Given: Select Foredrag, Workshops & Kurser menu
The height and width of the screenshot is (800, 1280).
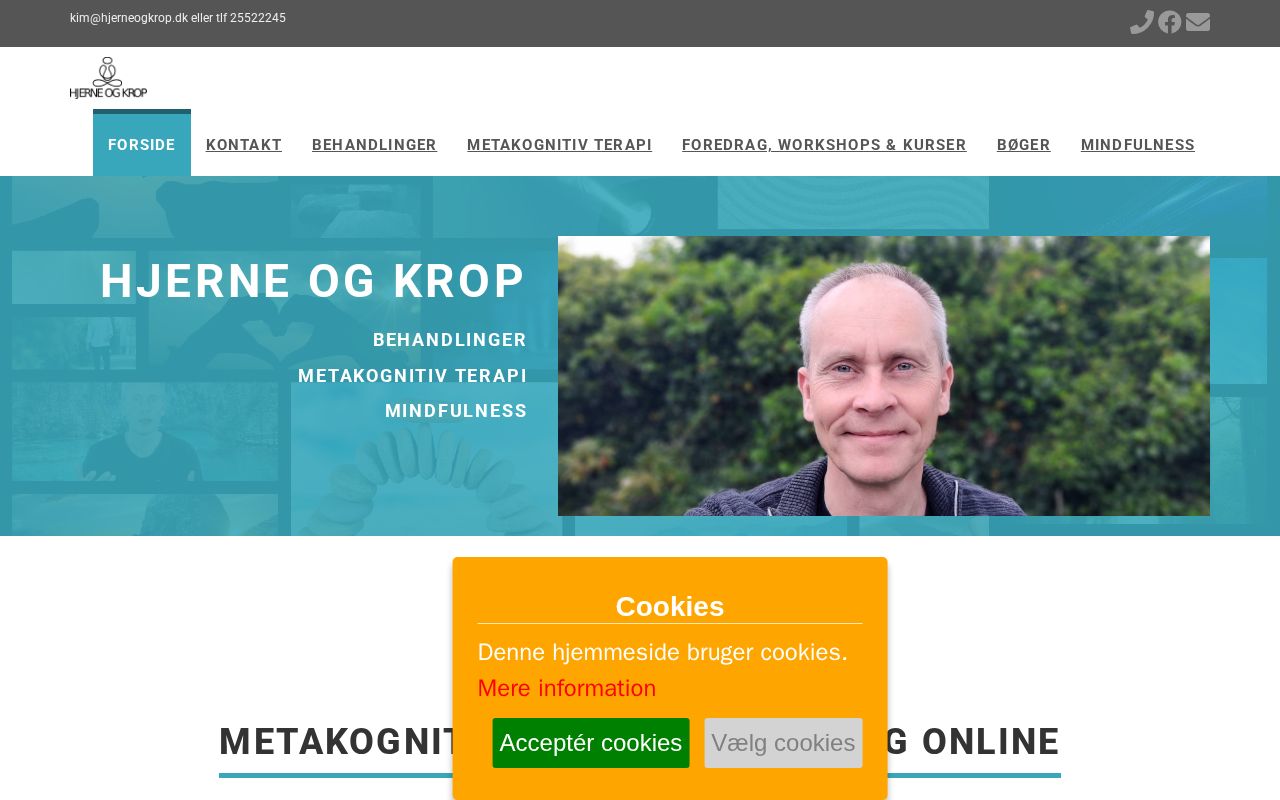Looking at the screenshot, I should pyautogui.click(x=824, y=145).
